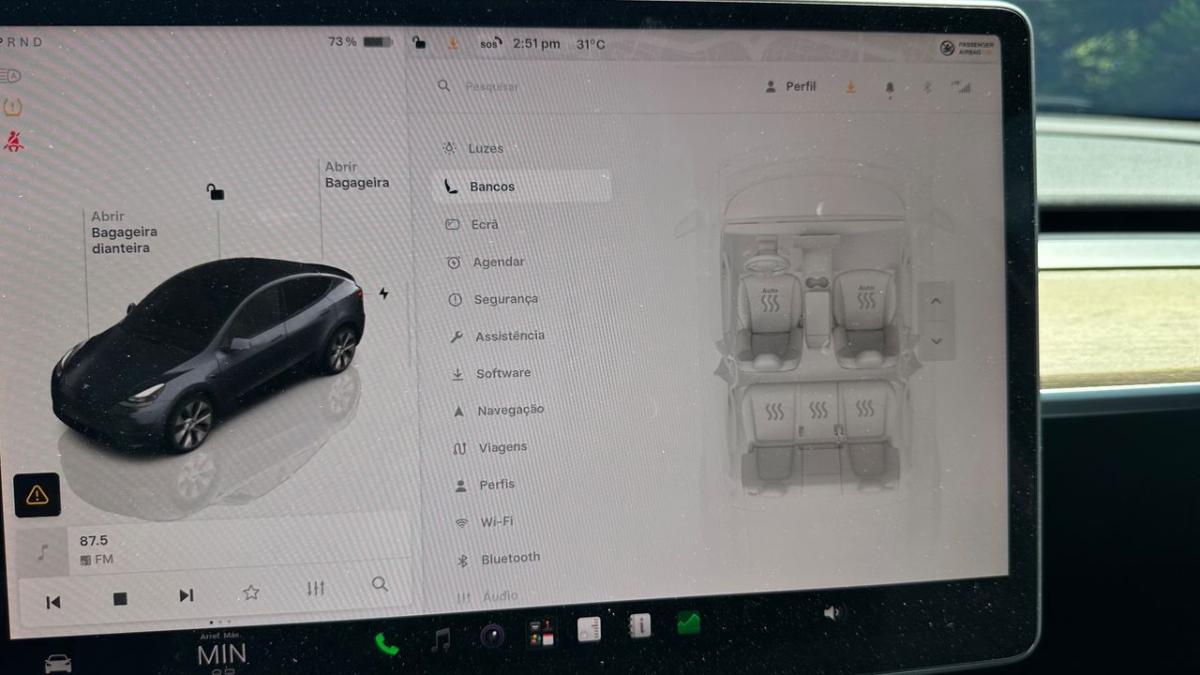Tap the orange download icon in status bar
Screen dimensions: 1200x675
click(x=453, y=43)
